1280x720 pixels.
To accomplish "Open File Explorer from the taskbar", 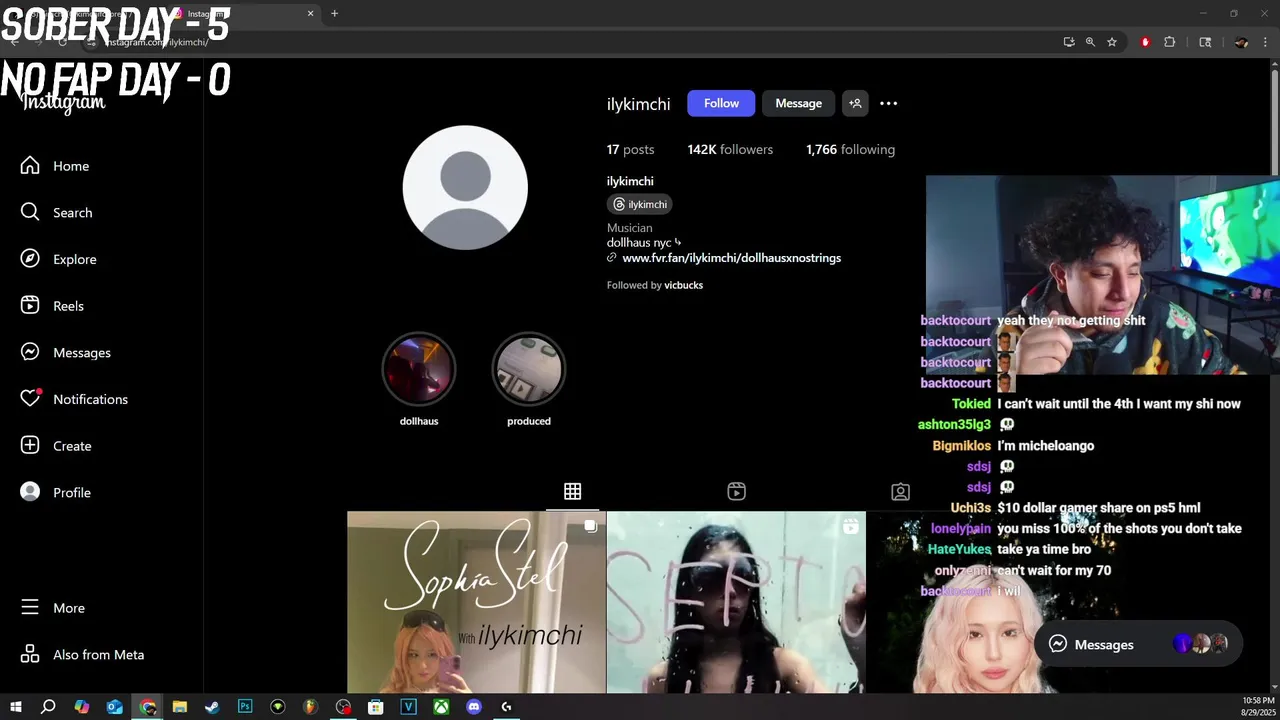I will (180, 707).
